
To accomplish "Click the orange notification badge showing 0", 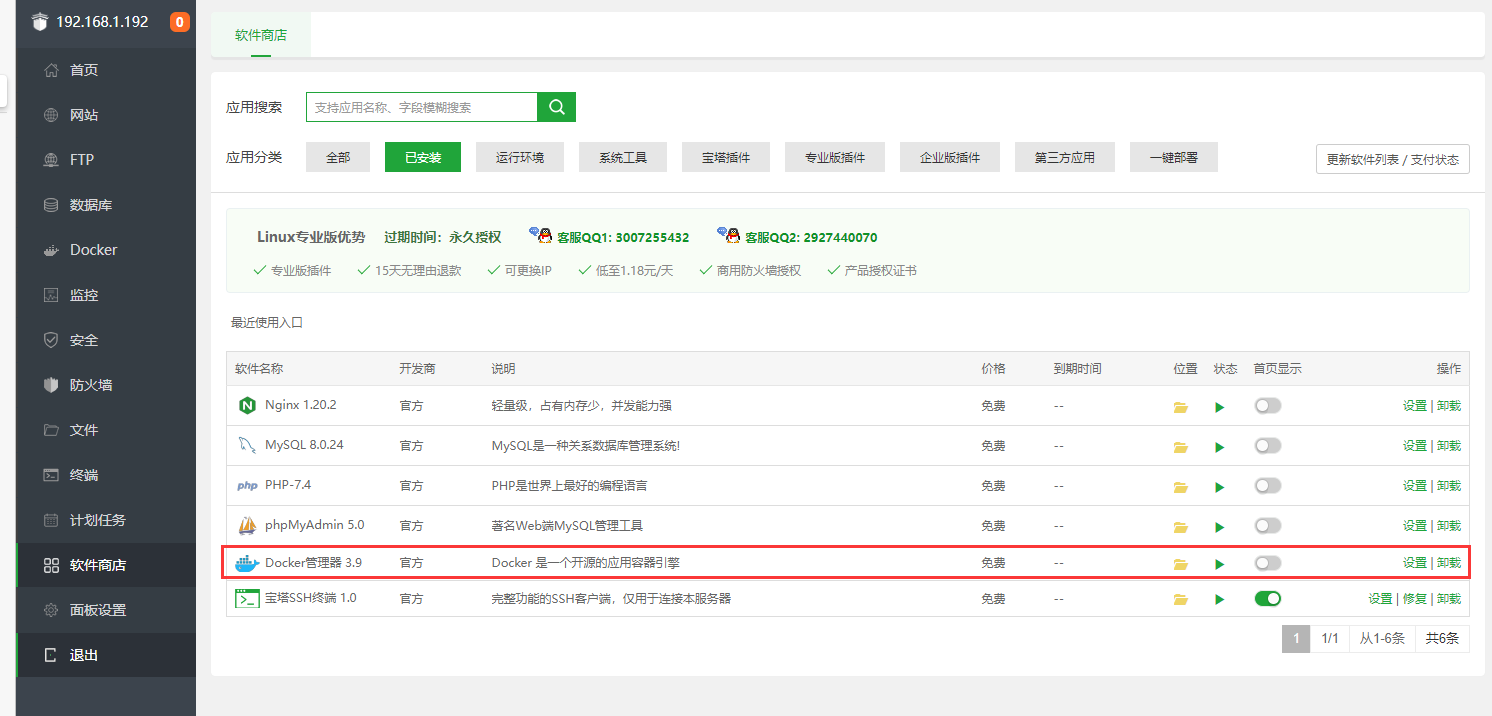I will (180, 22).
